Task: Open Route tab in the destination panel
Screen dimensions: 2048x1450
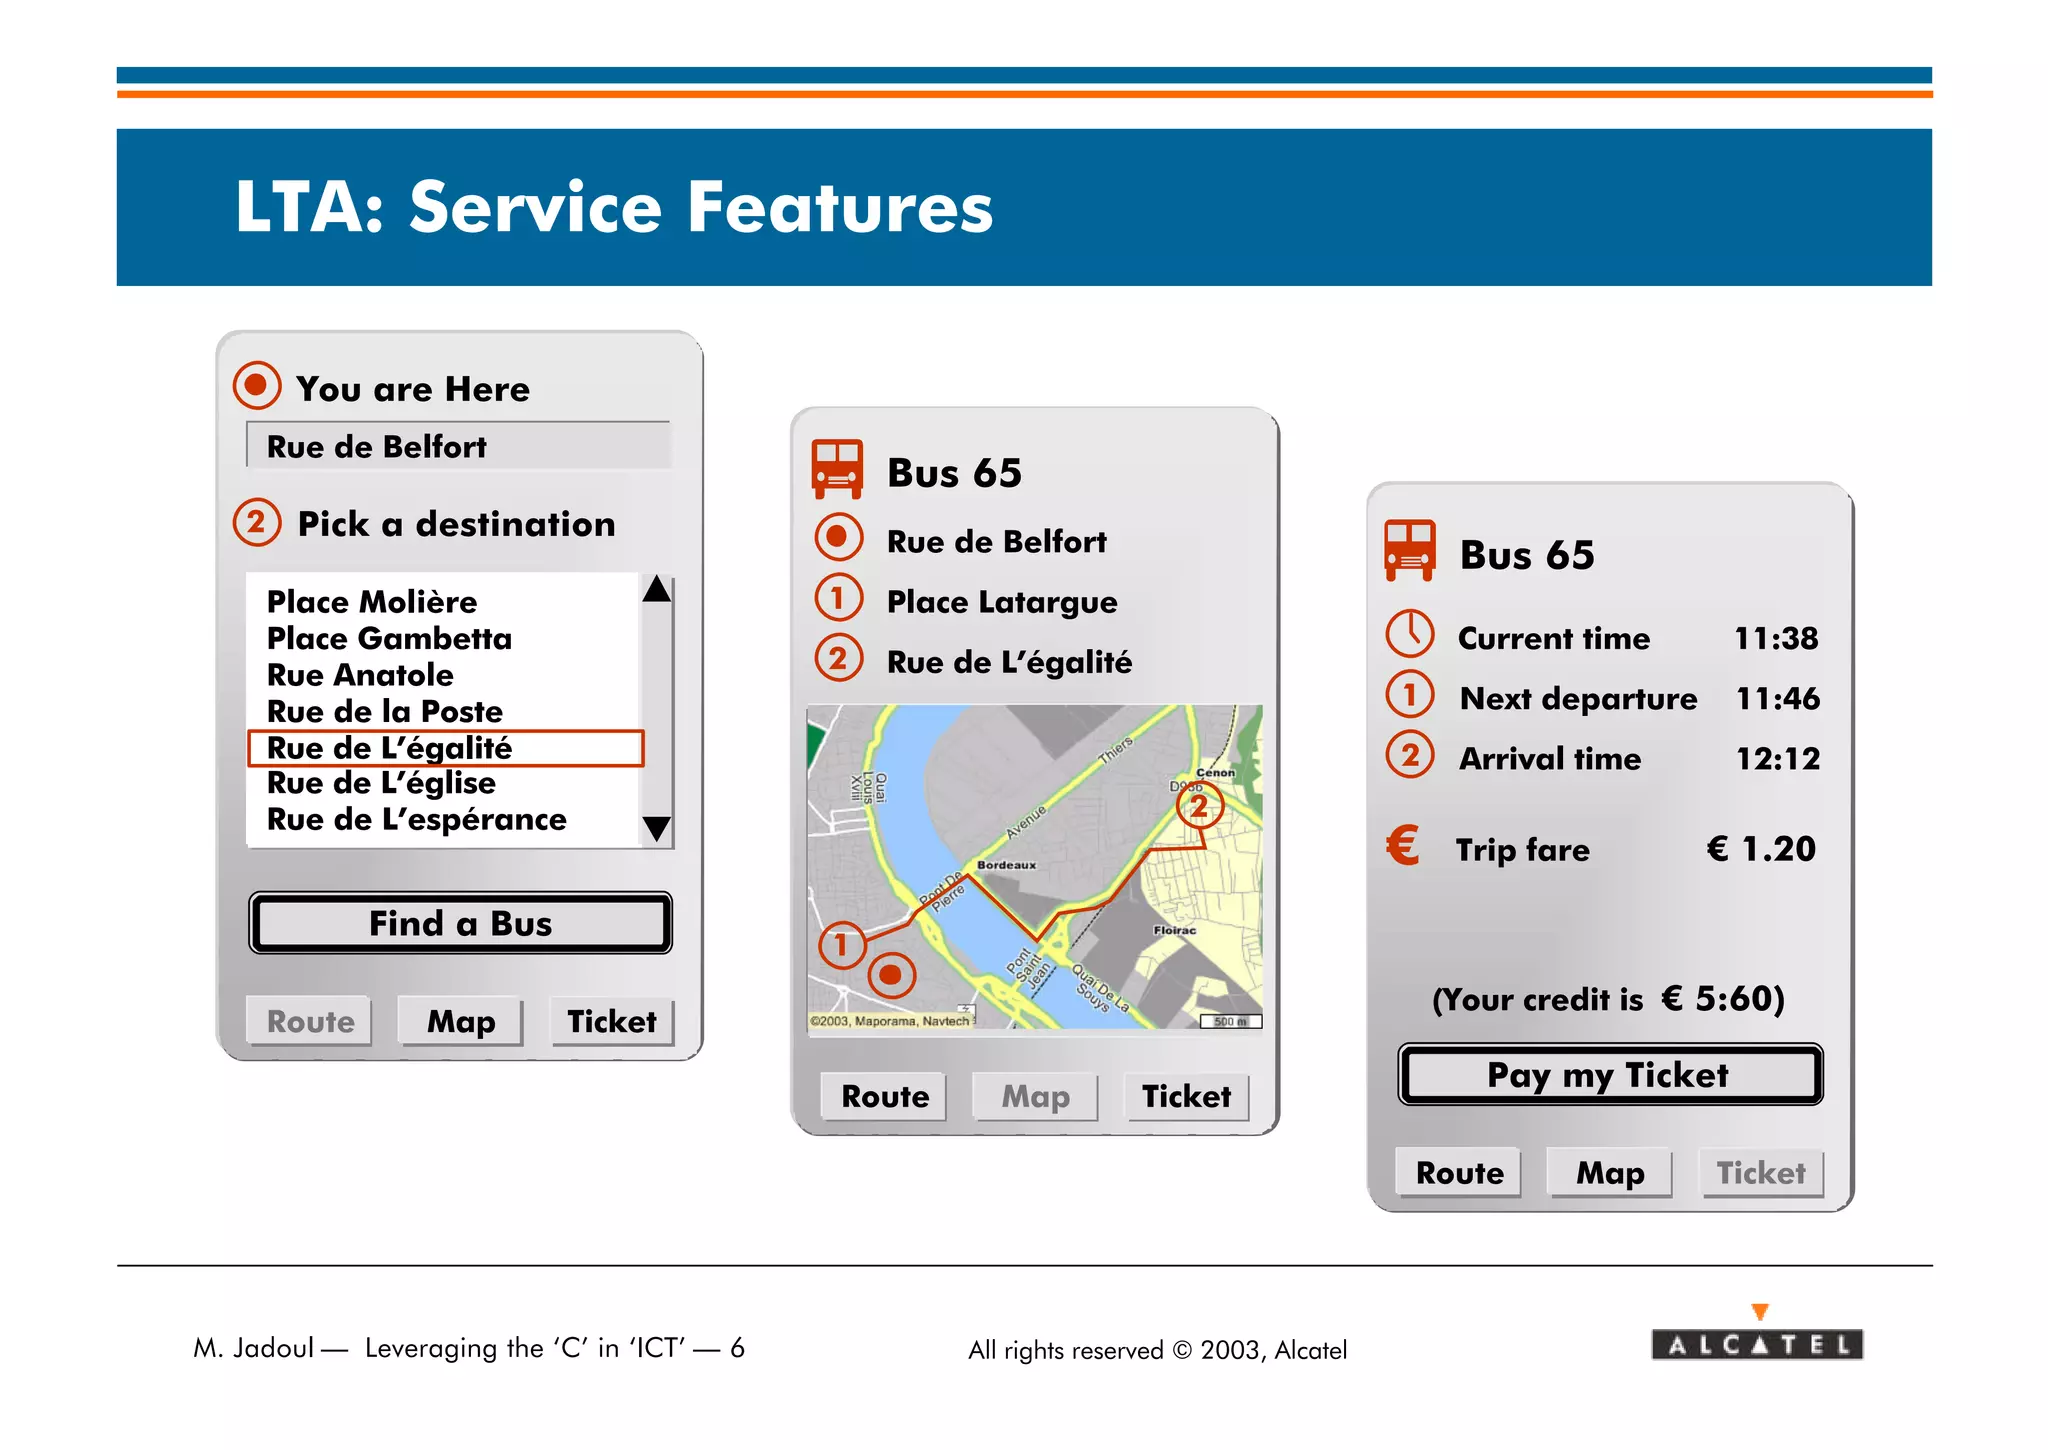Action: coord(310,1021)
